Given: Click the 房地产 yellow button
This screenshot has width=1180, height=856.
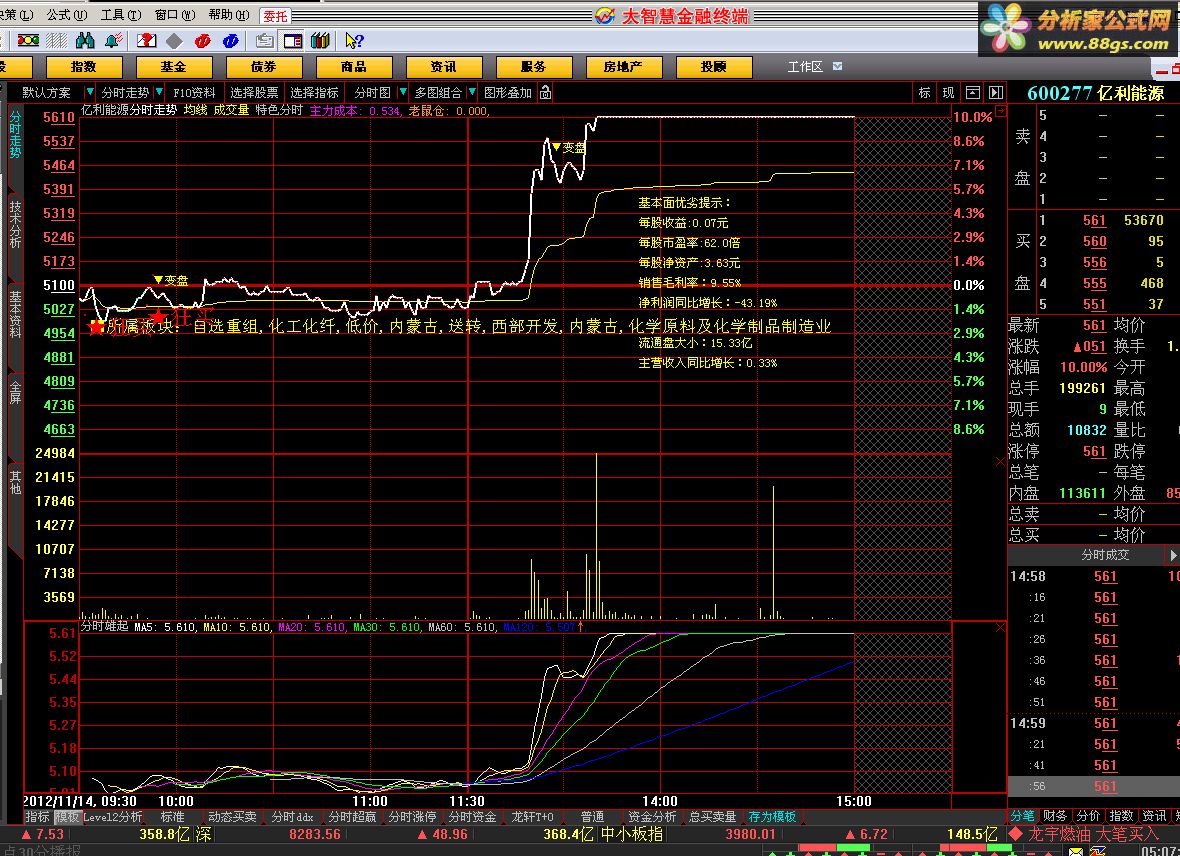Looking at the screenshot, I should tap(623, 67).
